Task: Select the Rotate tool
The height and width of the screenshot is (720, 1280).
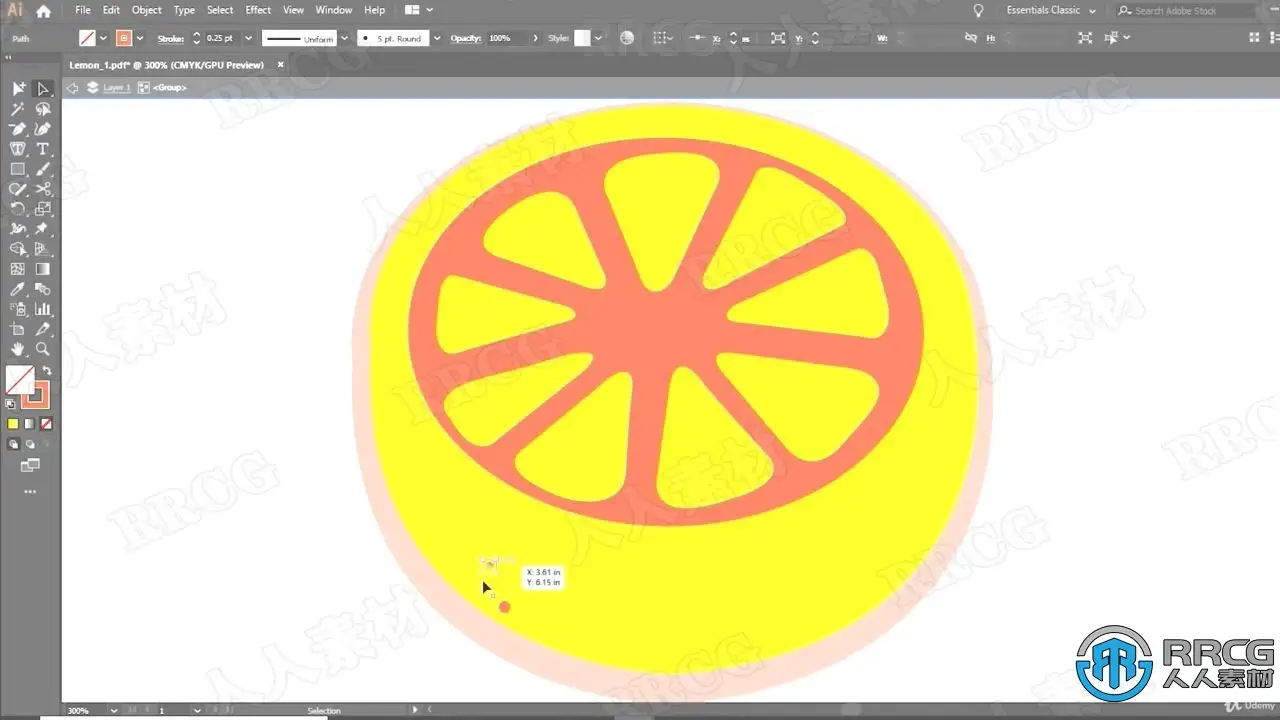Action: point(18,209)
